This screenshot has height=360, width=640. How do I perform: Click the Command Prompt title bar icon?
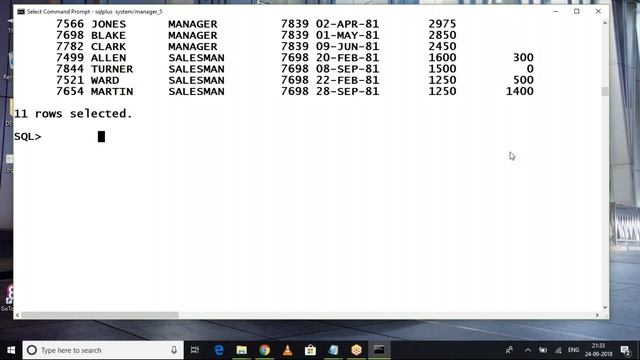(x=21, y=11)
